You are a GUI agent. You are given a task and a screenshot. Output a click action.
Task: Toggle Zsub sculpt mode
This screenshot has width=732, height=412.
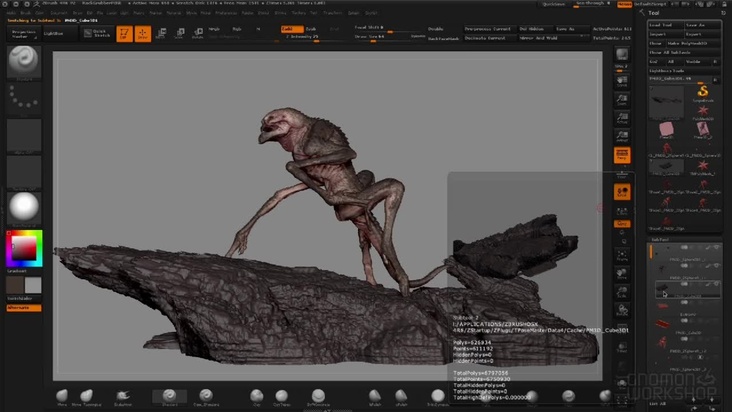(x=309, y=29)
